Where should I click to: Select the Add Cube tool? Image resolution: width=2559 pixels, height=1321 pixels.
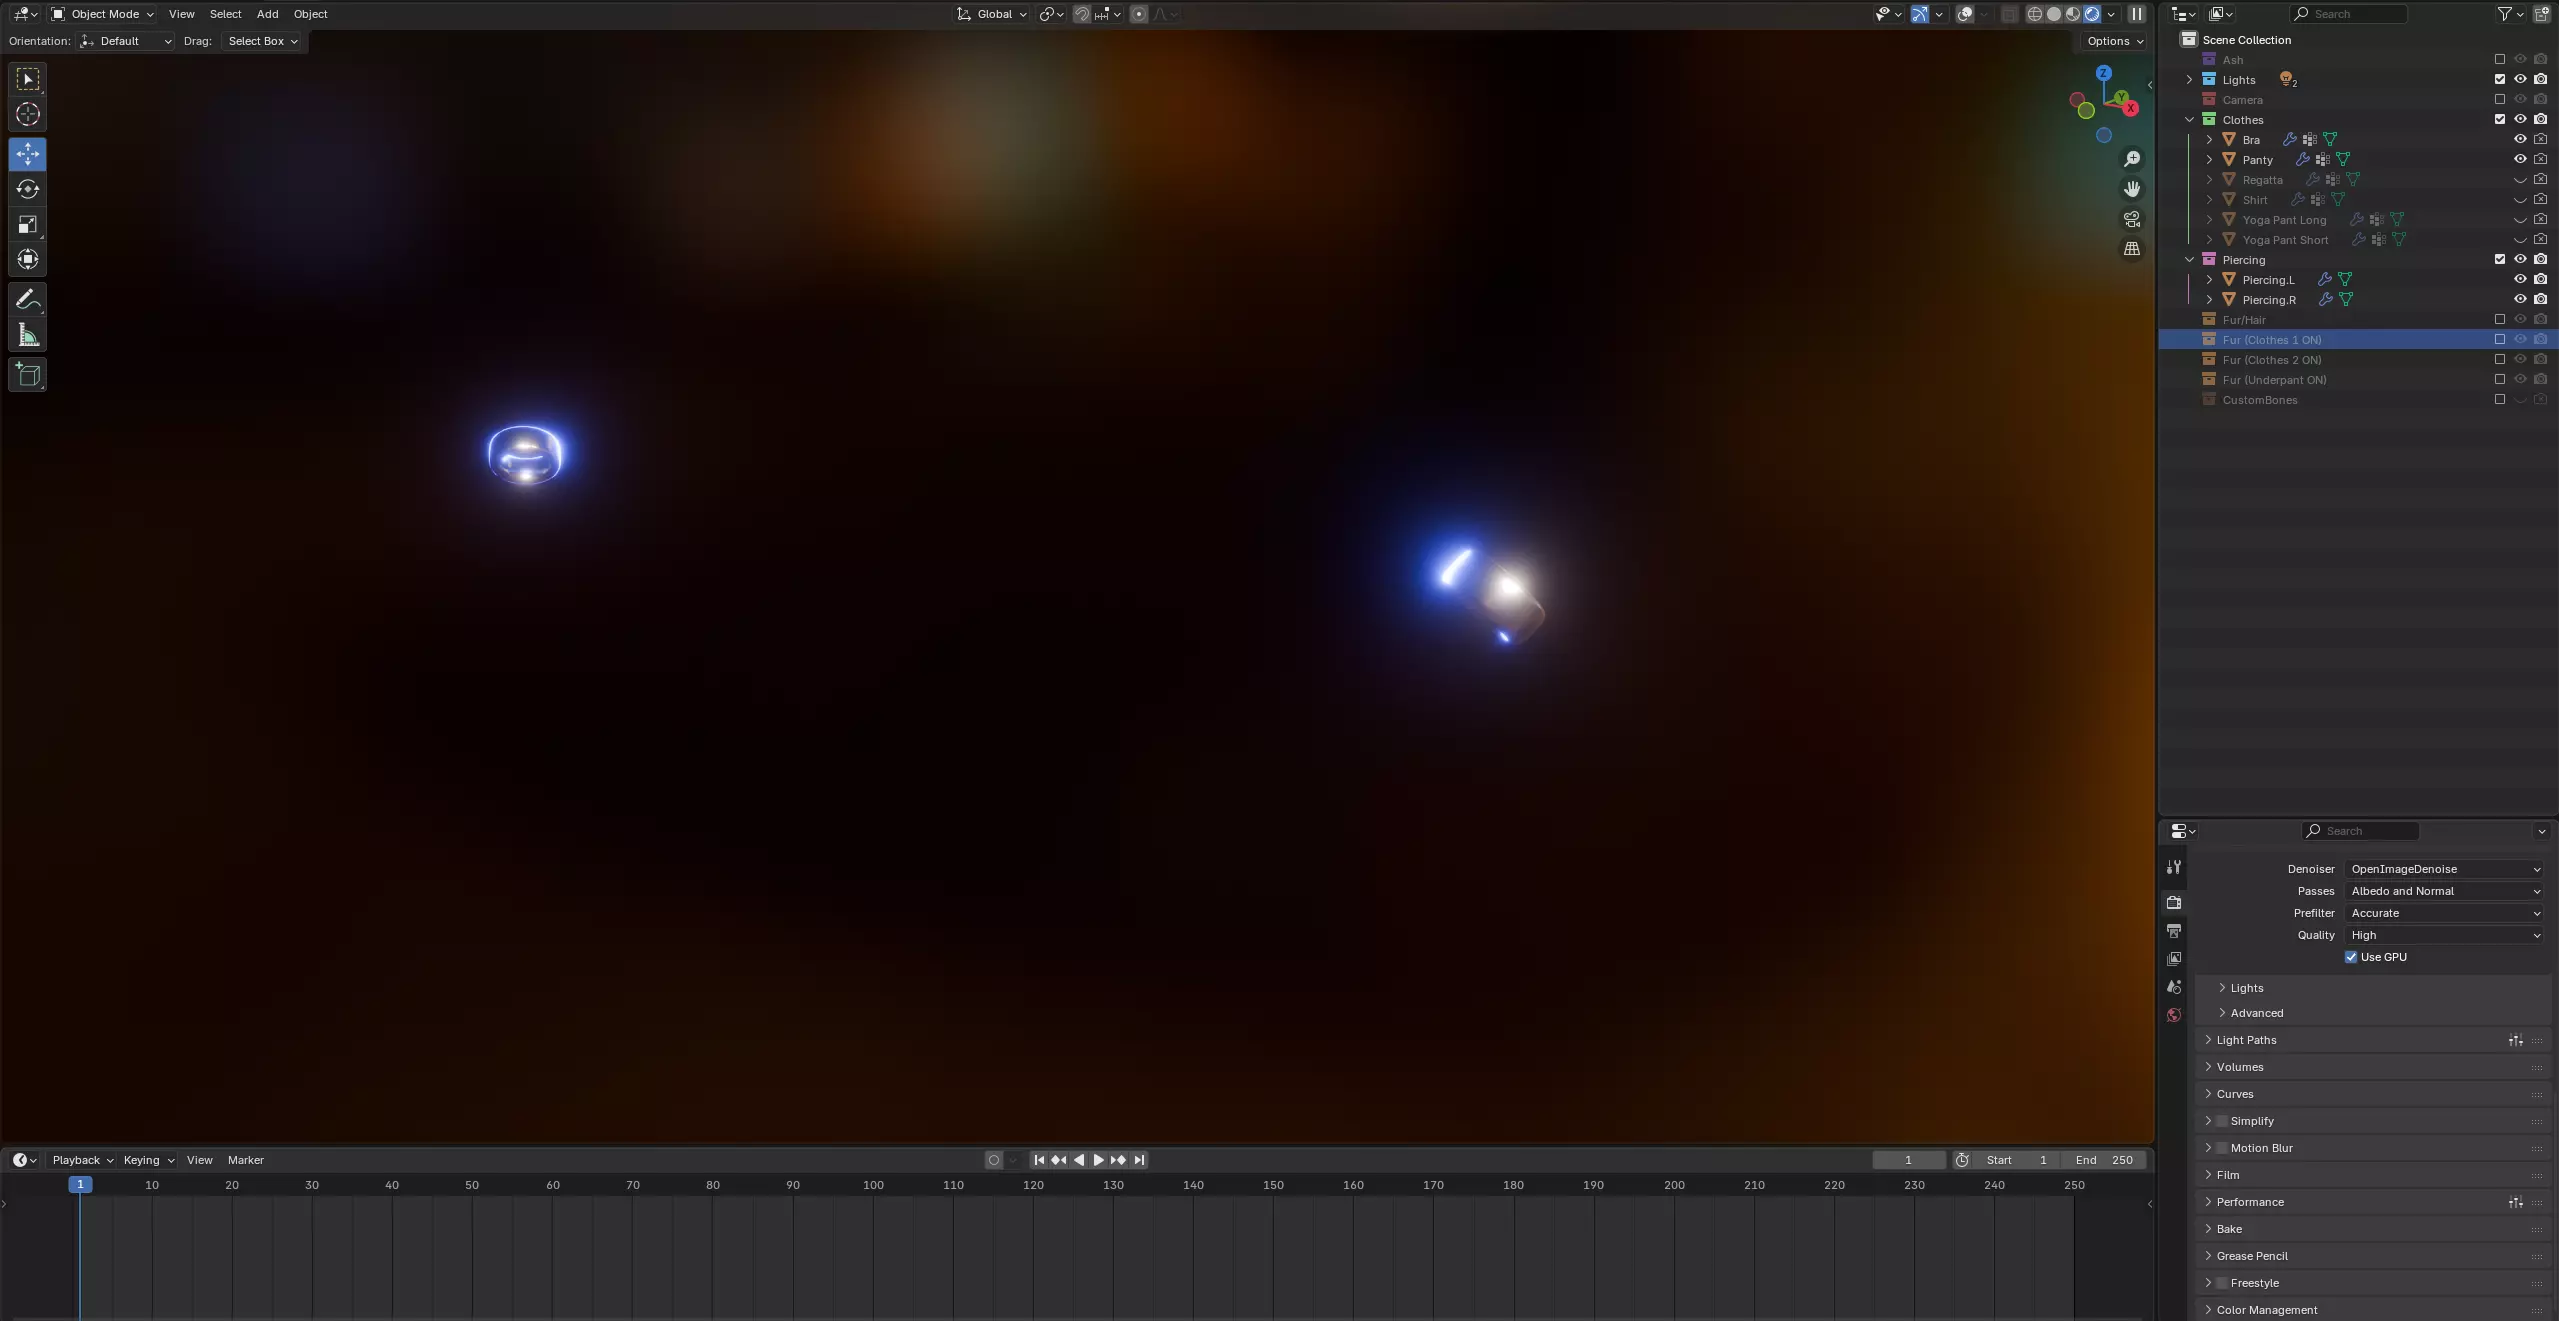click(x=28, y=375)
